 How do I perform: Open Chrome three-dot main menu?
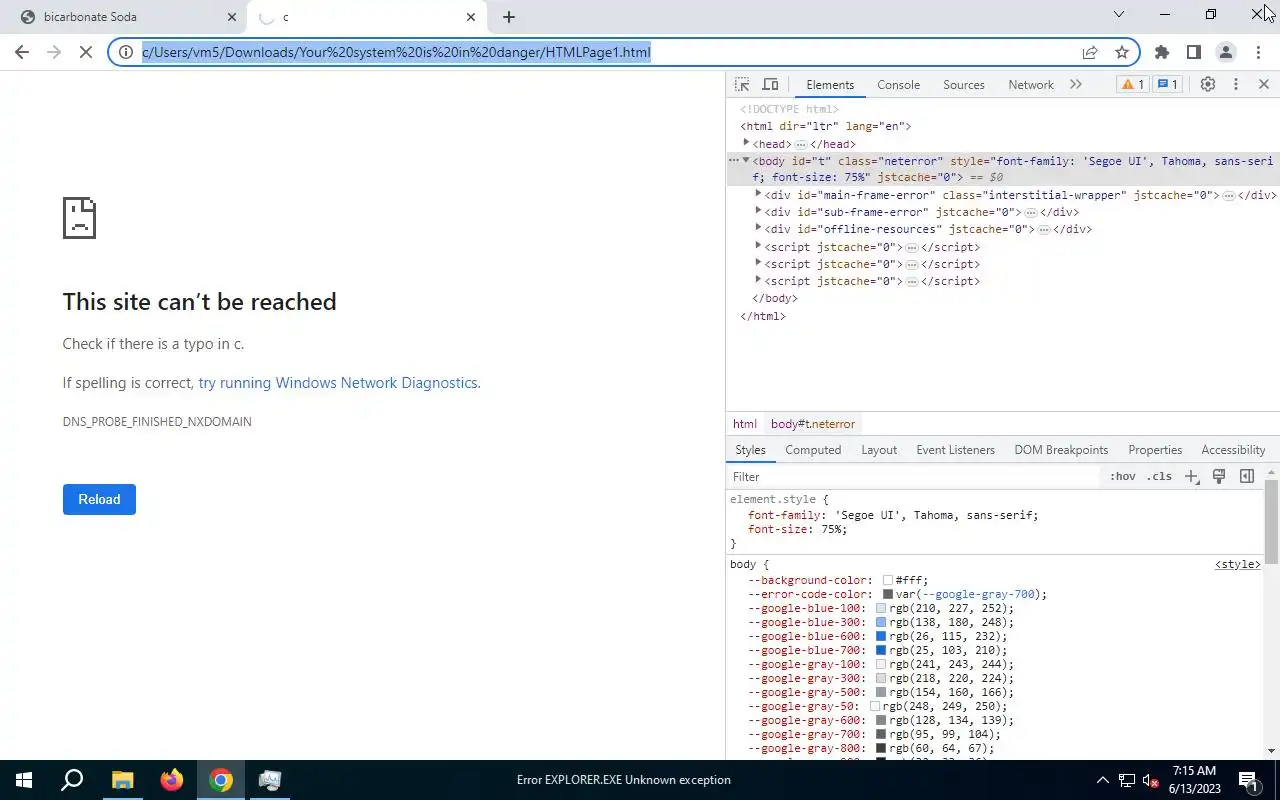click(x=1258, y=52)
